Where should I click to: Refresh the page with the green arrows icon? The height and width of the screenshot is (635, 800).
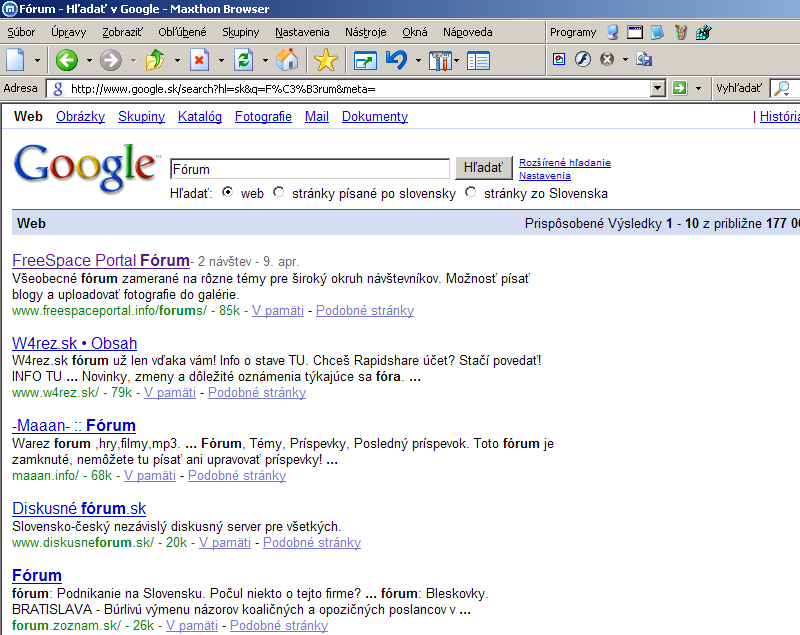click(x=243, y=60)
